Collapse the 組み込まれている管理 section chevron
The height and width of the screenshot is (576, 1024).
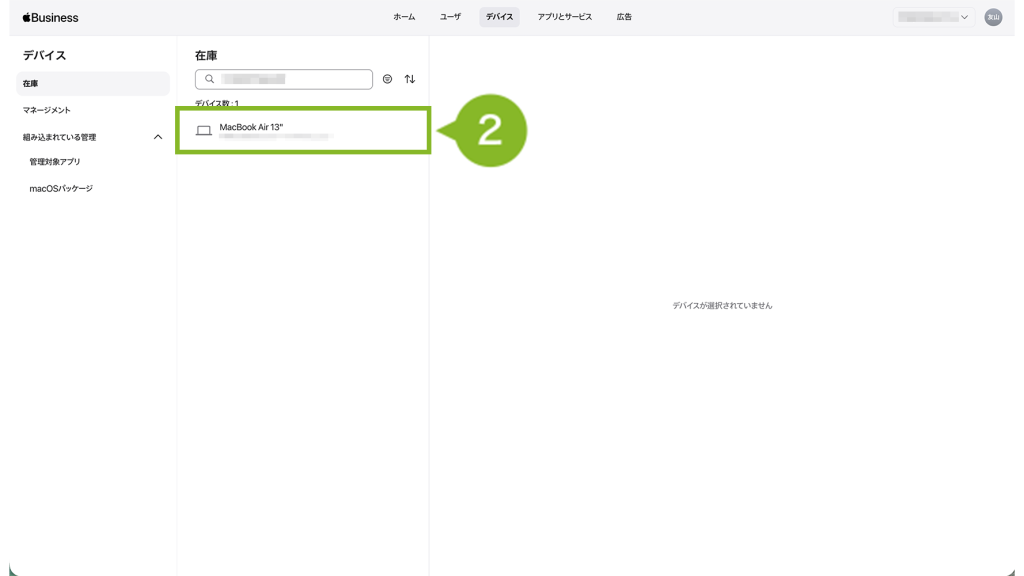click(x=157, y=137)
